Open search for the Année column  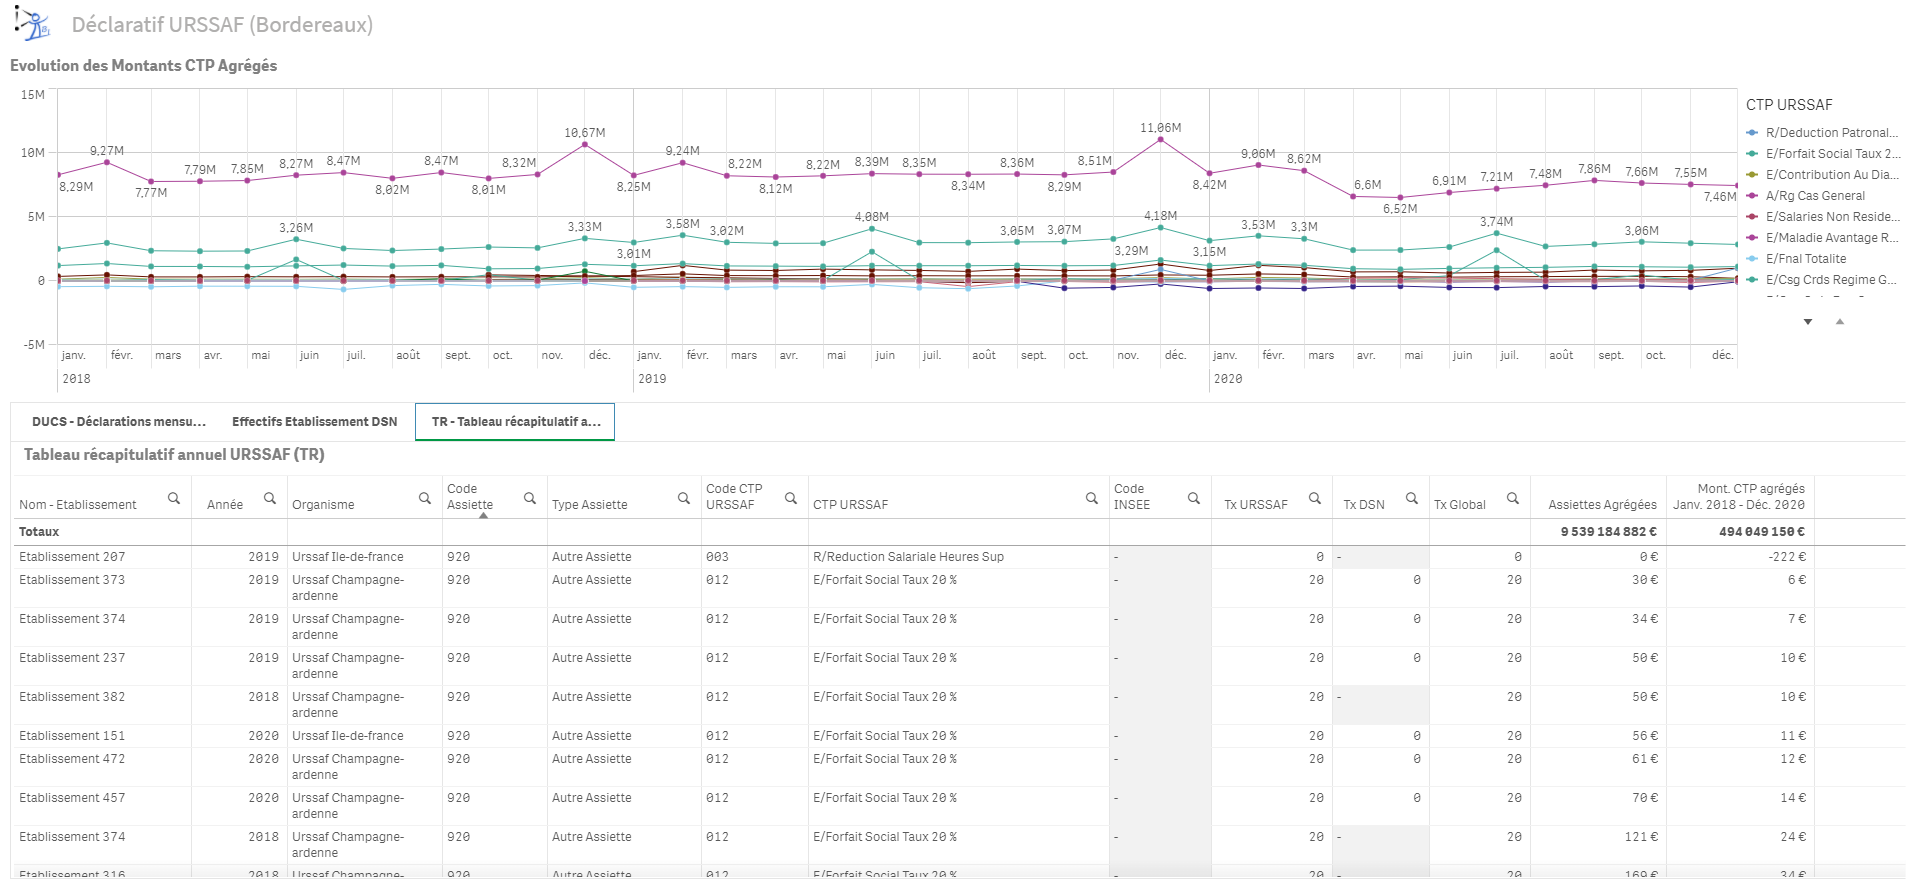click(270, 498)
